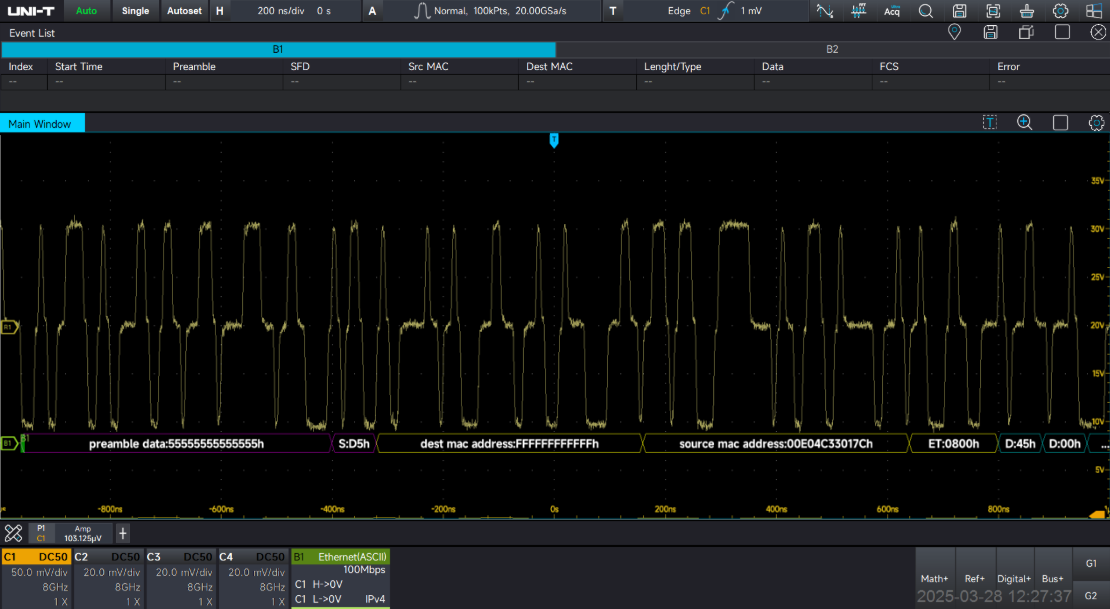Viewport: 1110px width, 609px height.
Task: Click the Main Window text label icon
Action: pos(989,122)
